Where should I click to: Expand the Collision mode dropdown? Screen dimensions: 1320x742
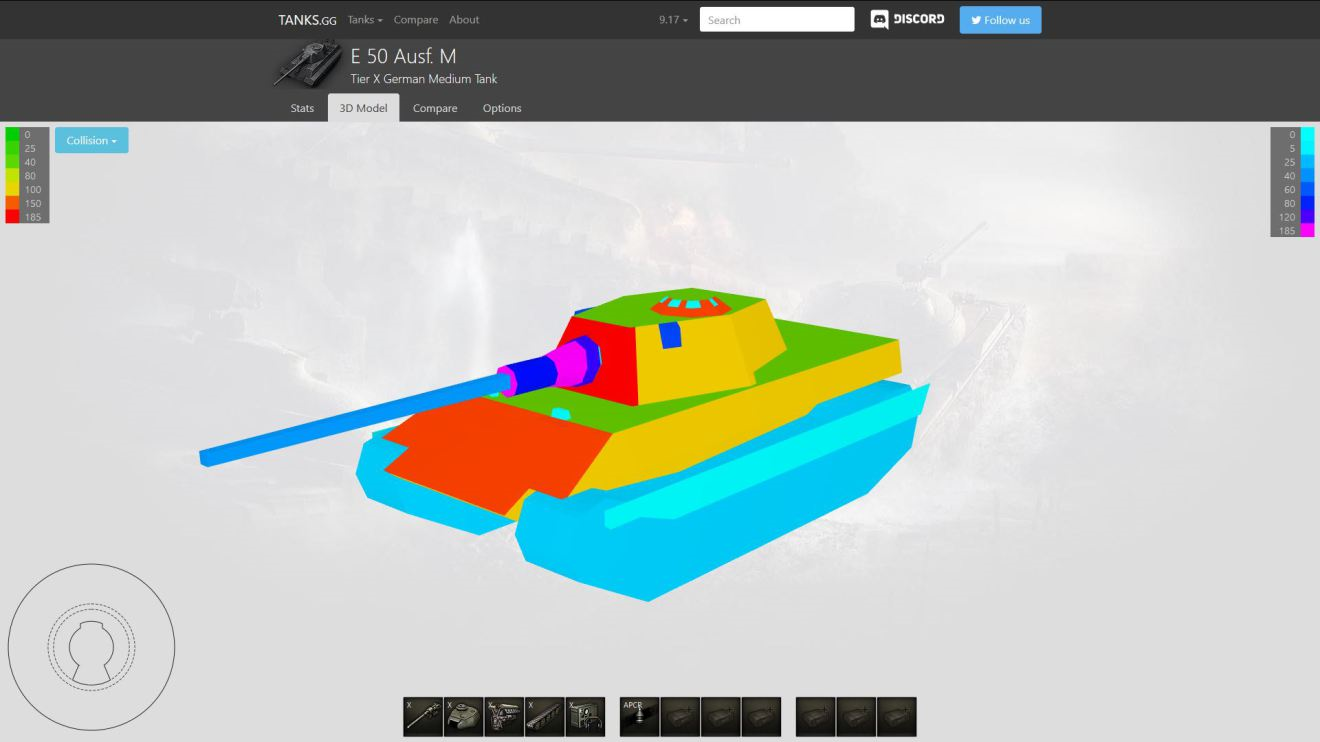click(91, 141)
